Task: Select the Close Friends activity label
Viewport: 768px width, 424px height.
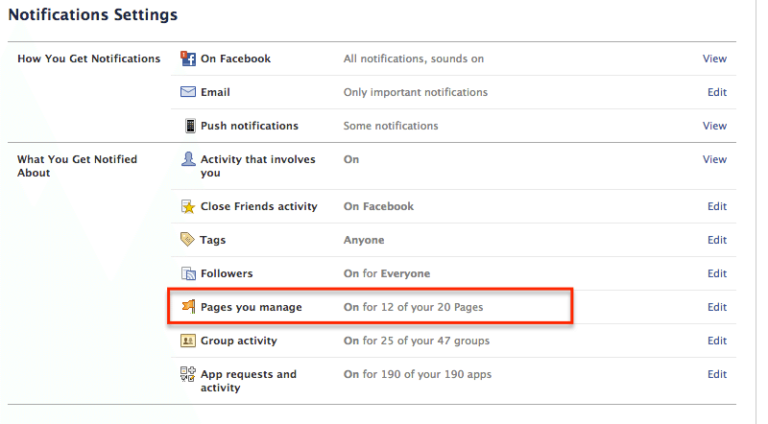Action: point(259,206)
